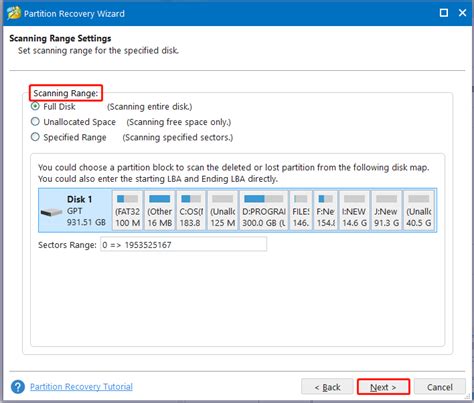
Task: Select the 40.5 GB unallocated block
Action: [x=419, y=210]
